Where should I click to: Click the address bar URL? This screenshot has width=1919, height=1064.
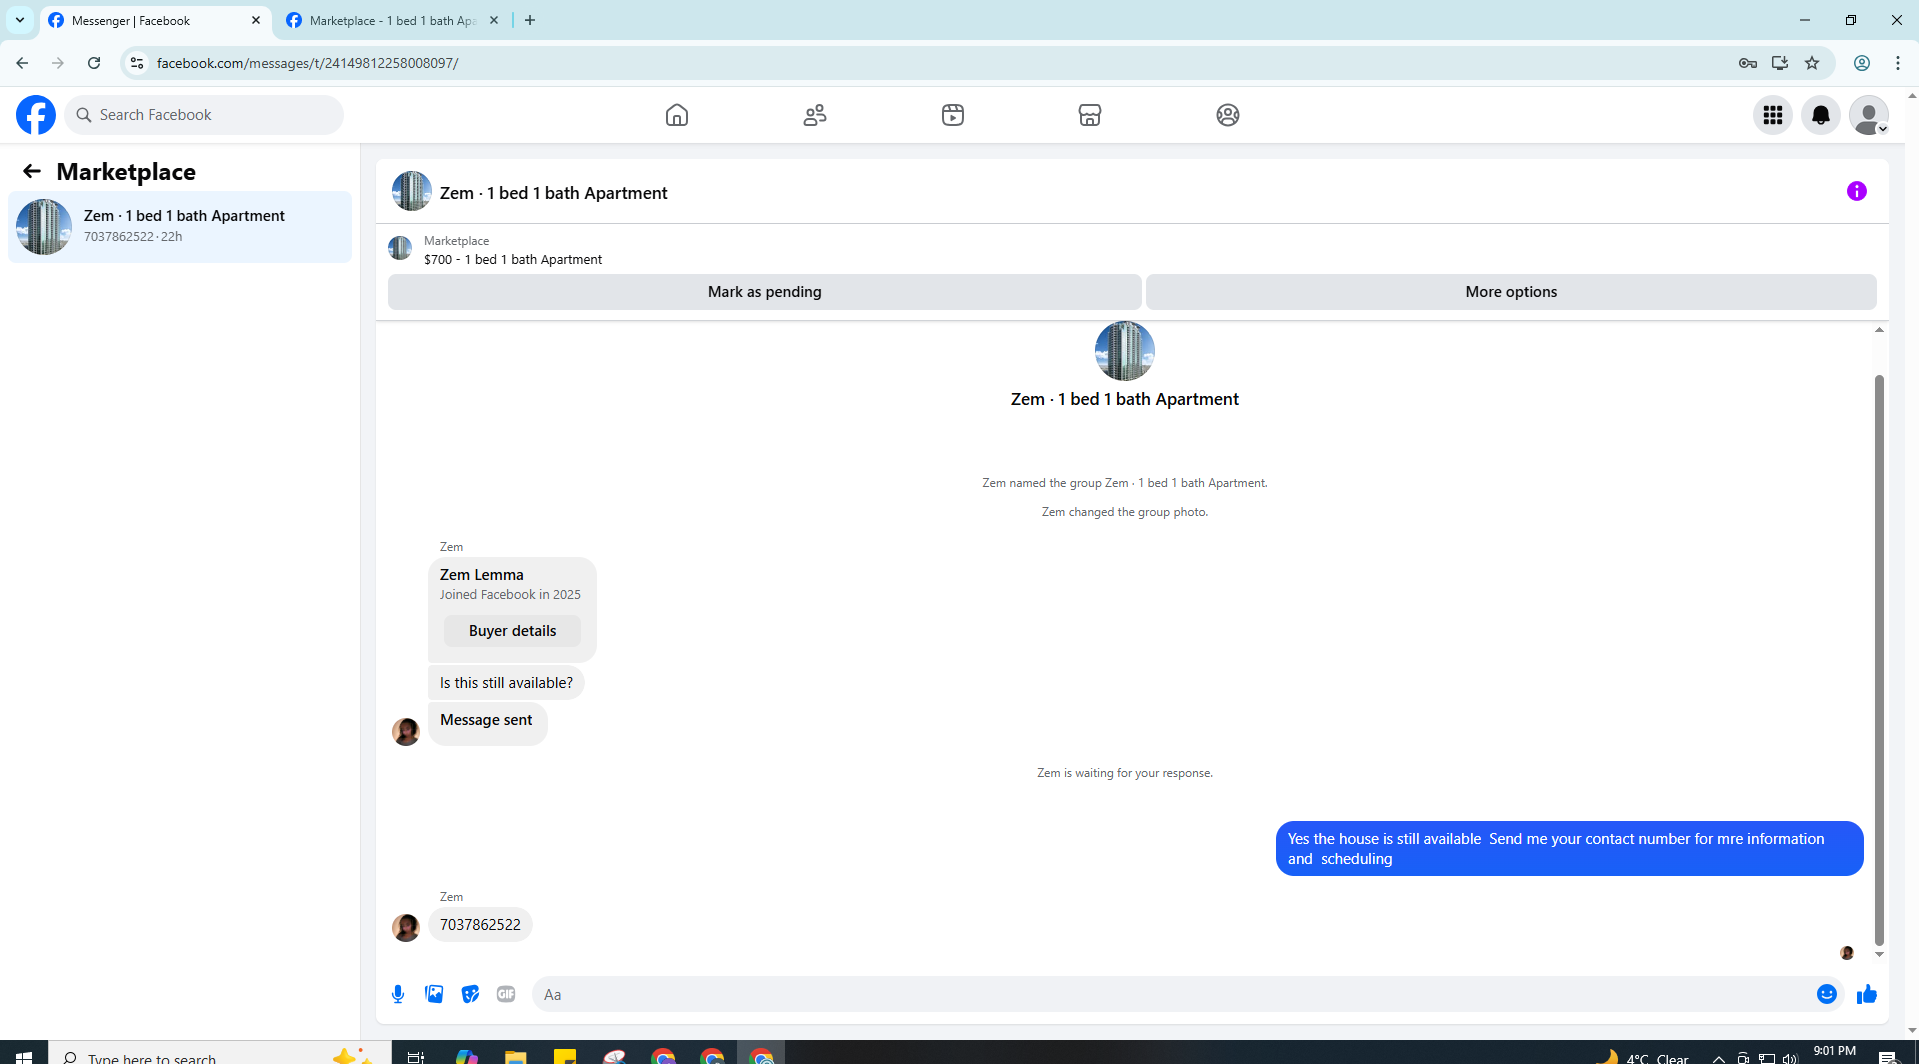[x=307, y=63]
